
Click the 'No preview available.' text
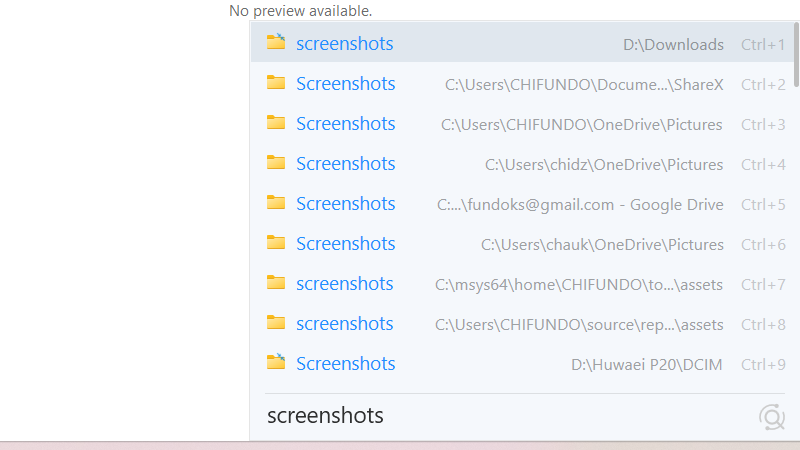pos(300,11)
